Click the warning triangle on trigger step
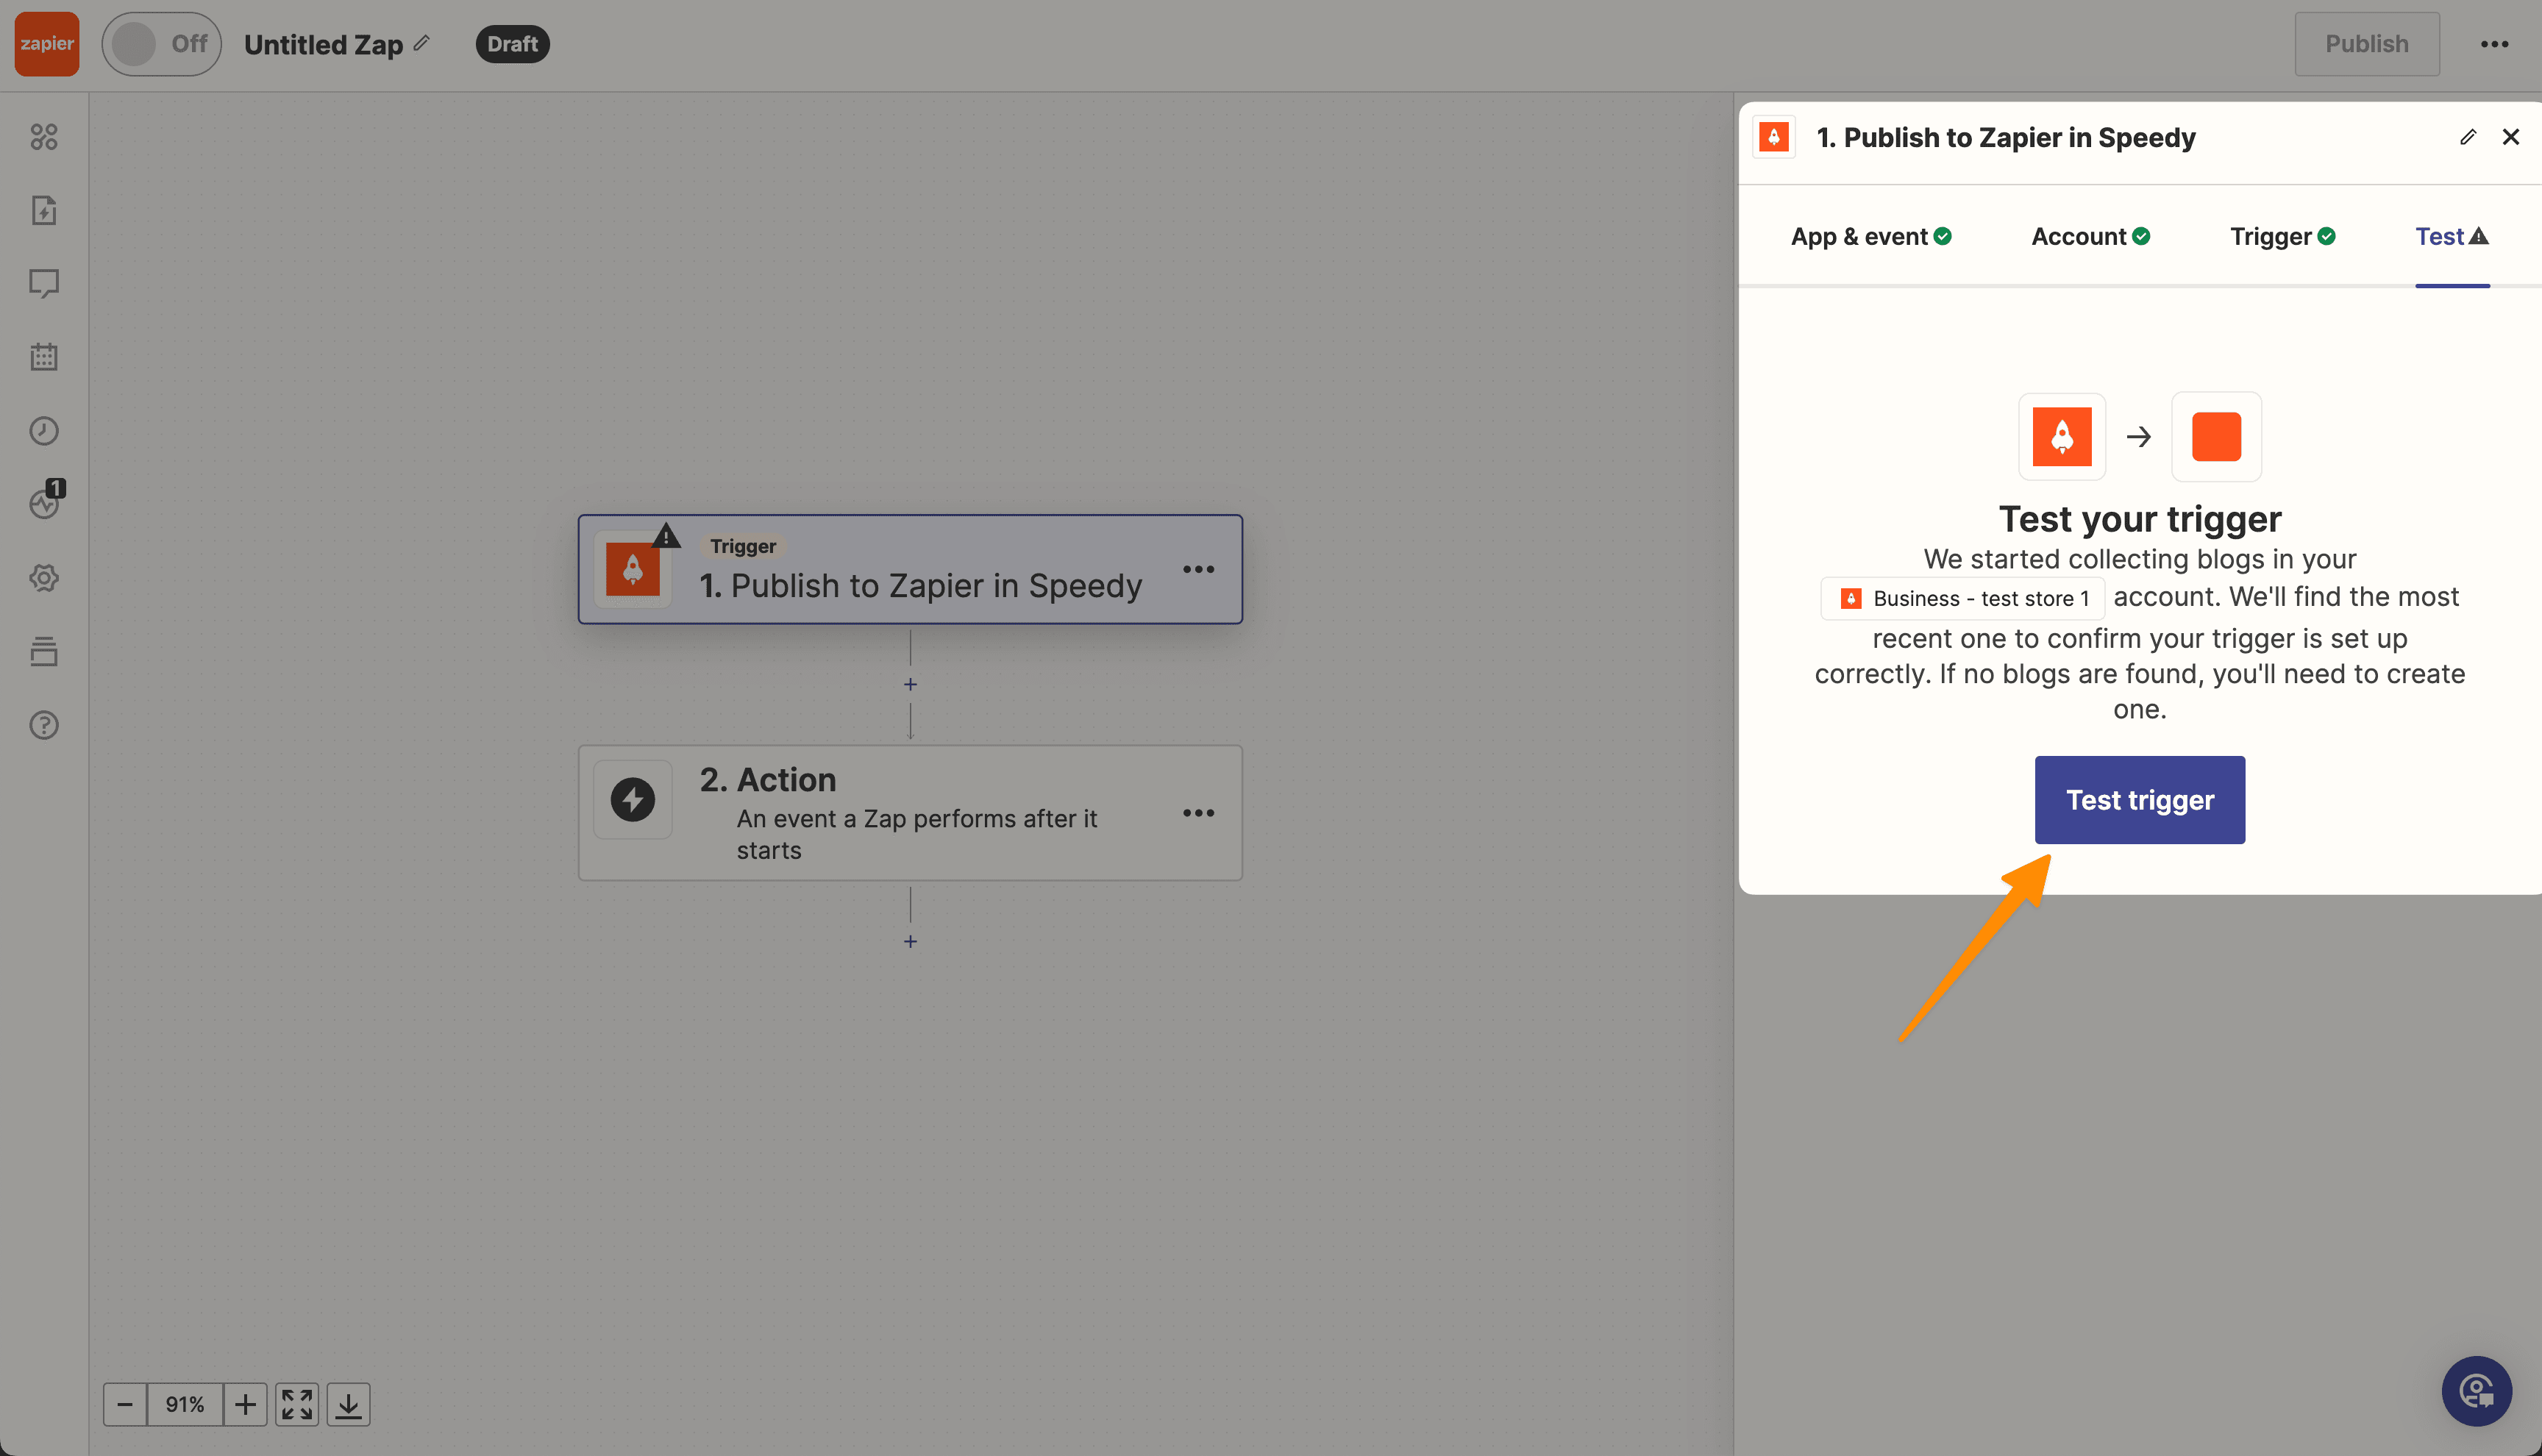The height and width of the screenshot is (1456, 2542). [666, 537]
